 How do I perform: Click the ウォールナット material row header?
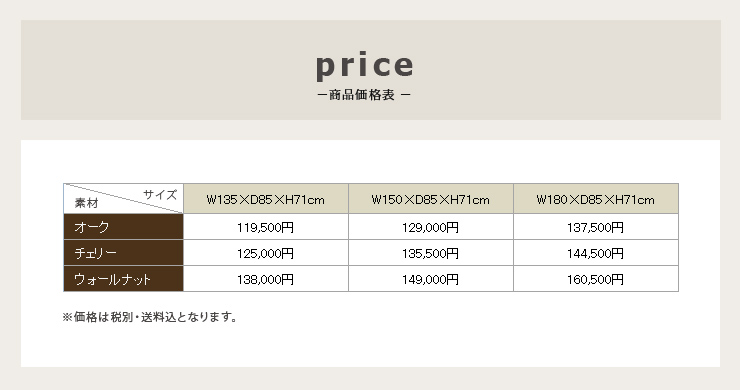[x=123, y=279]
